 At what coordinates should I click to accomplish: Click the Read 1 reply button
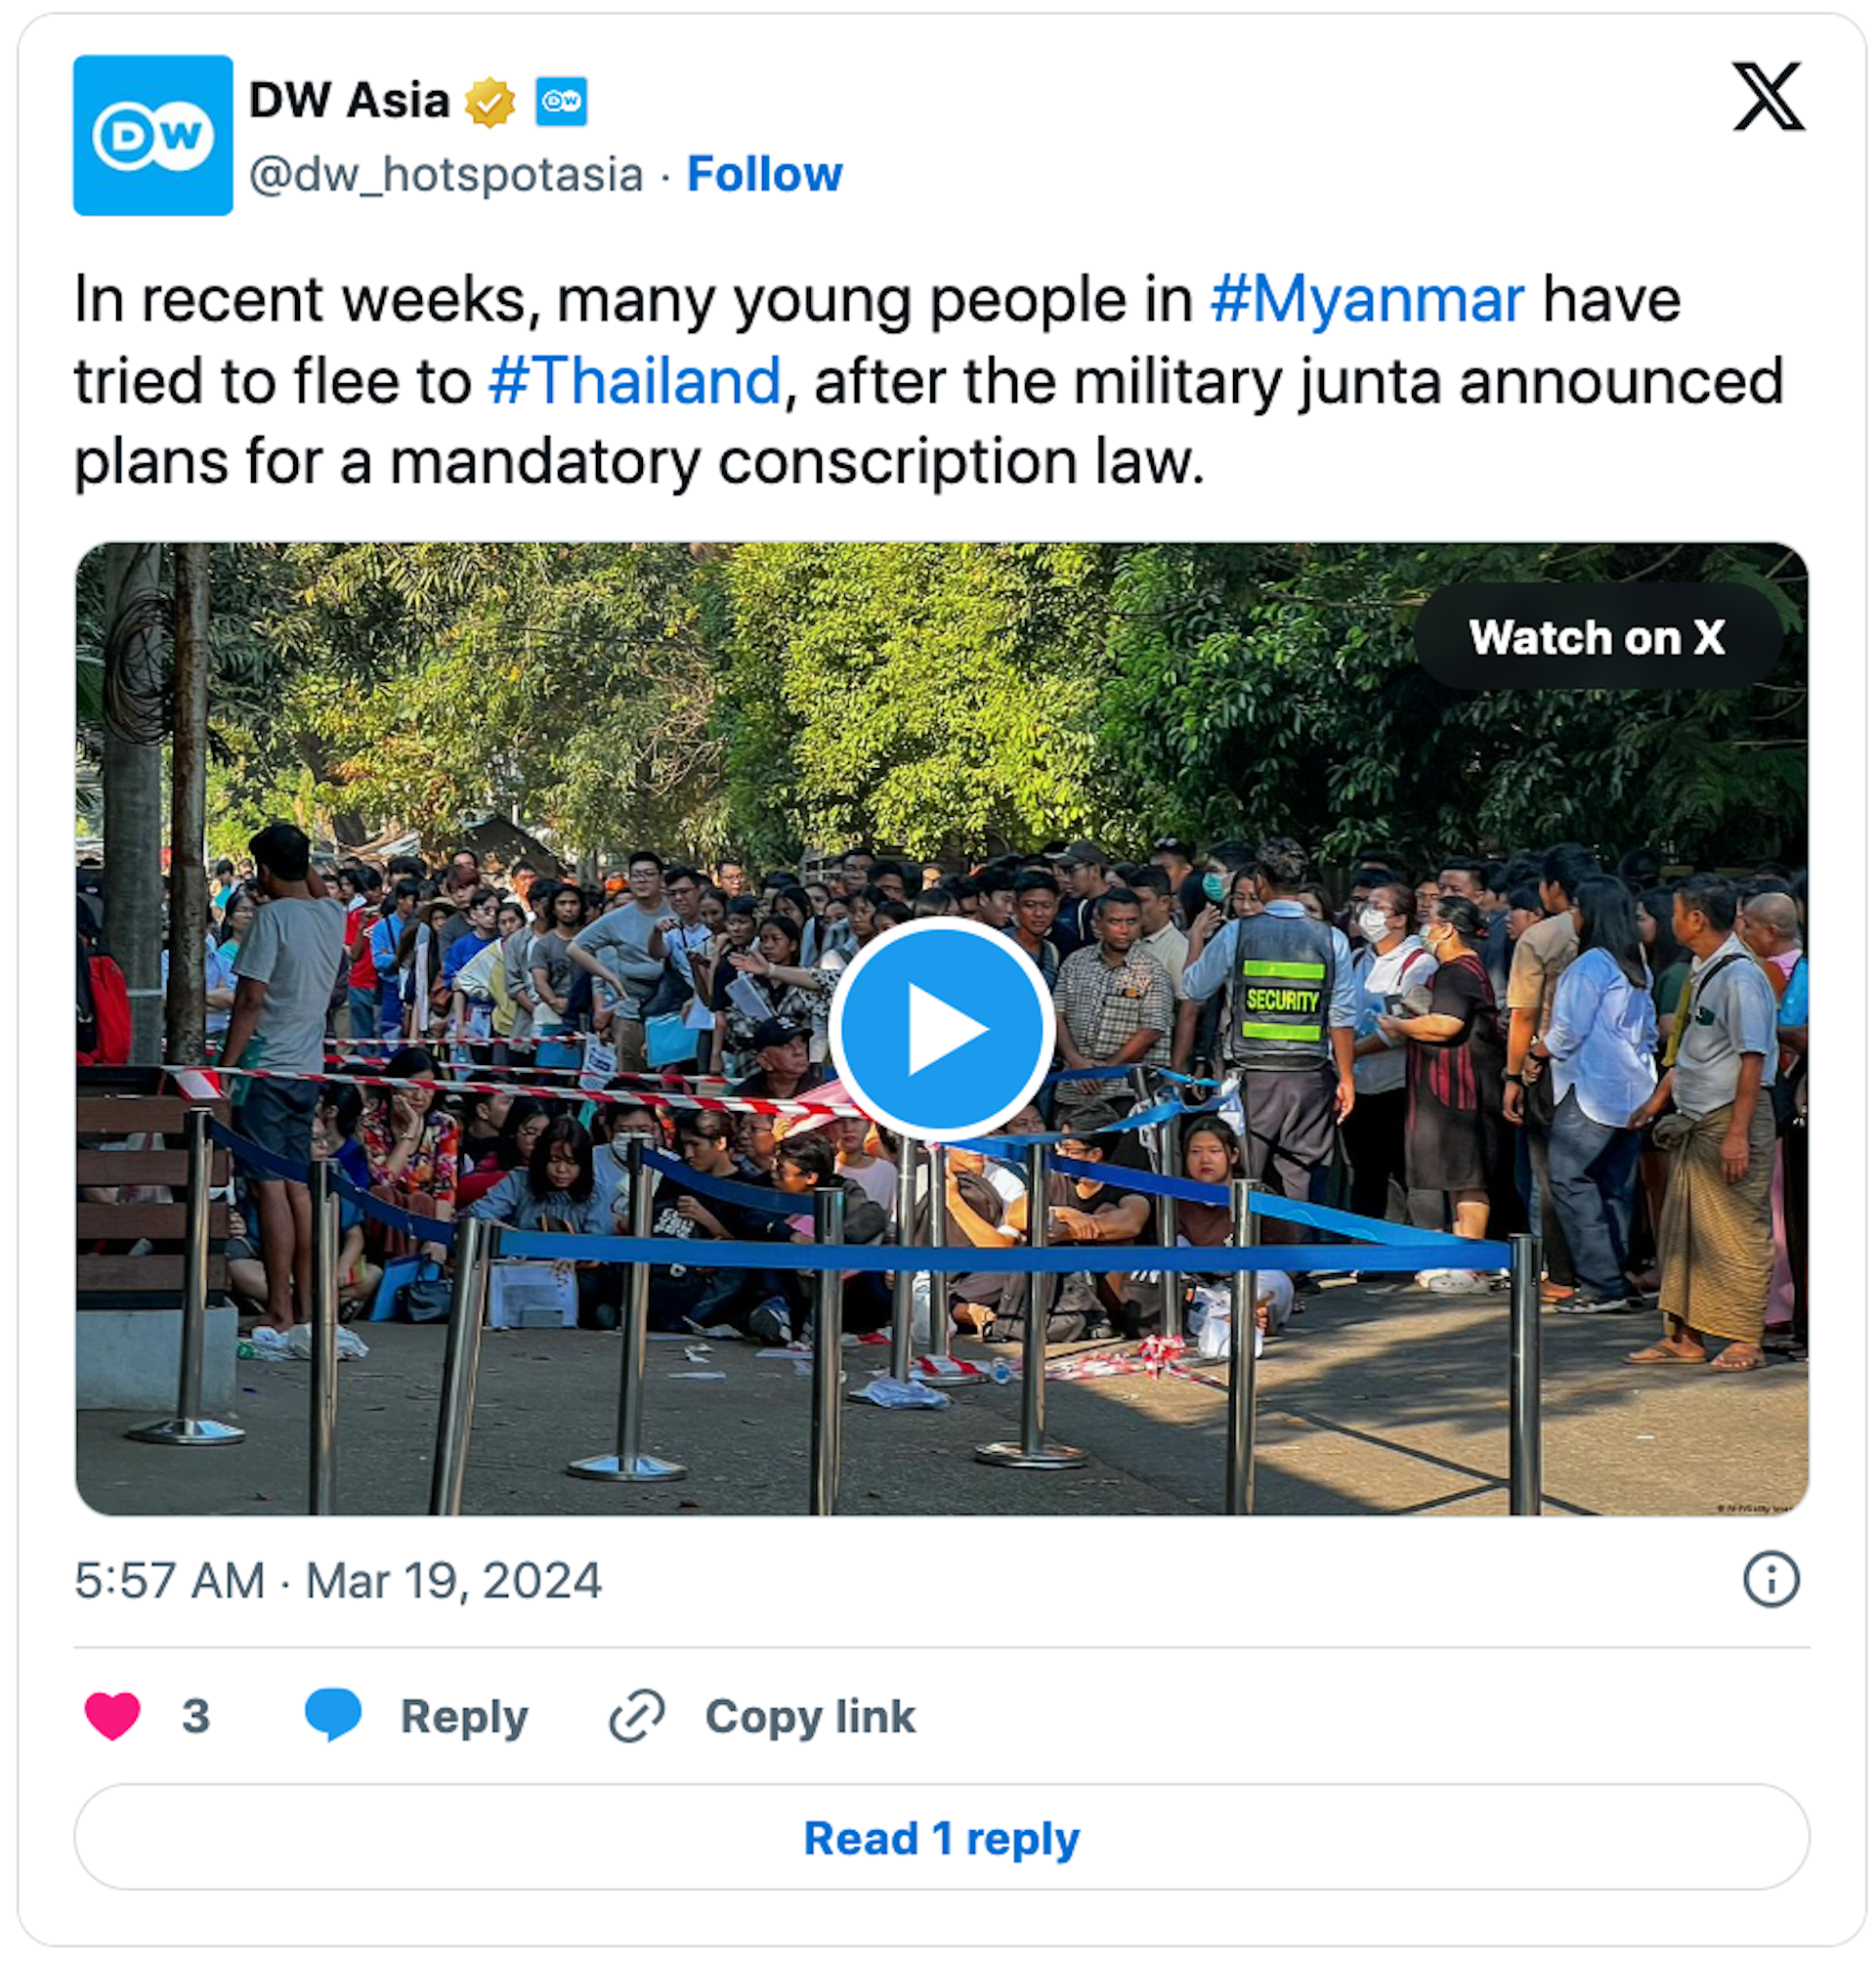click(941, 1838)
